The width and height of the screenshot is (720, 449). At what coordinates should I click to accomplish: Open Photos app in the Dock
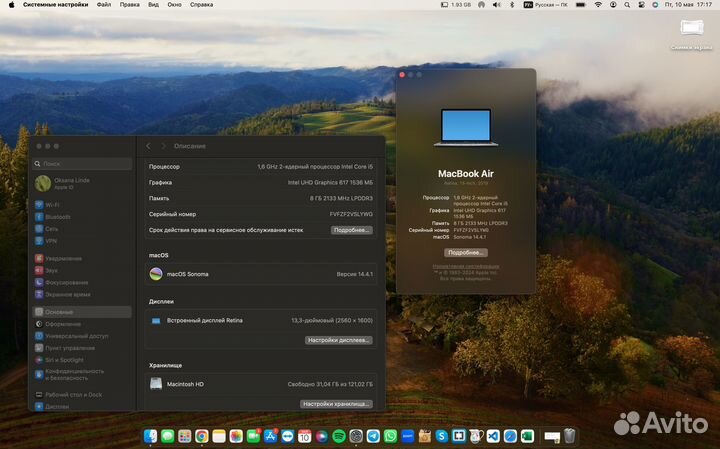click(236, 436)
